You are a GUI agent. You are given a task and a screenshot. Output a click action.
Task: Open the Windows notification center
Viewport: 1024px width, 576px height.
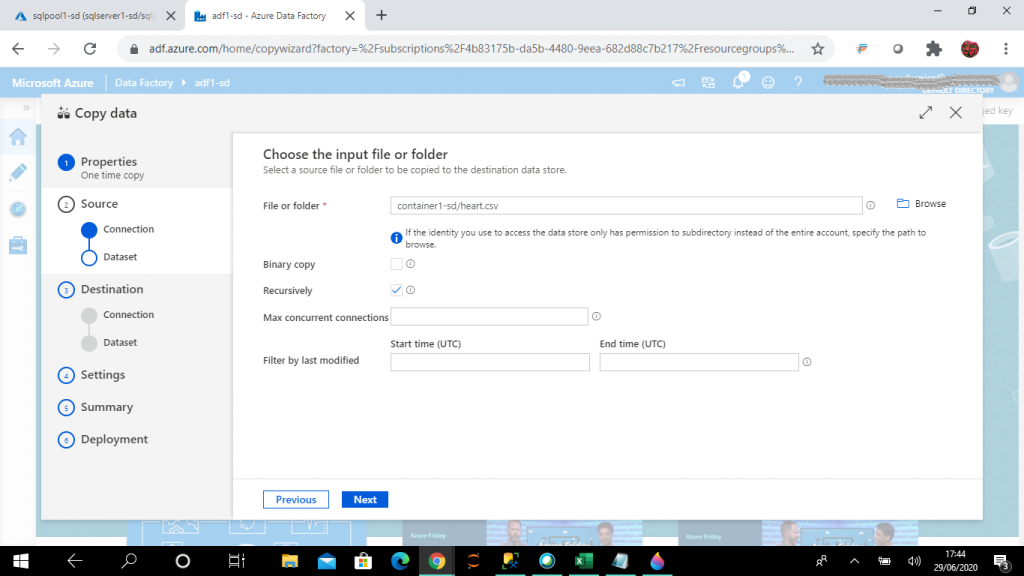pyautogui.click(x=1002, y=561)
